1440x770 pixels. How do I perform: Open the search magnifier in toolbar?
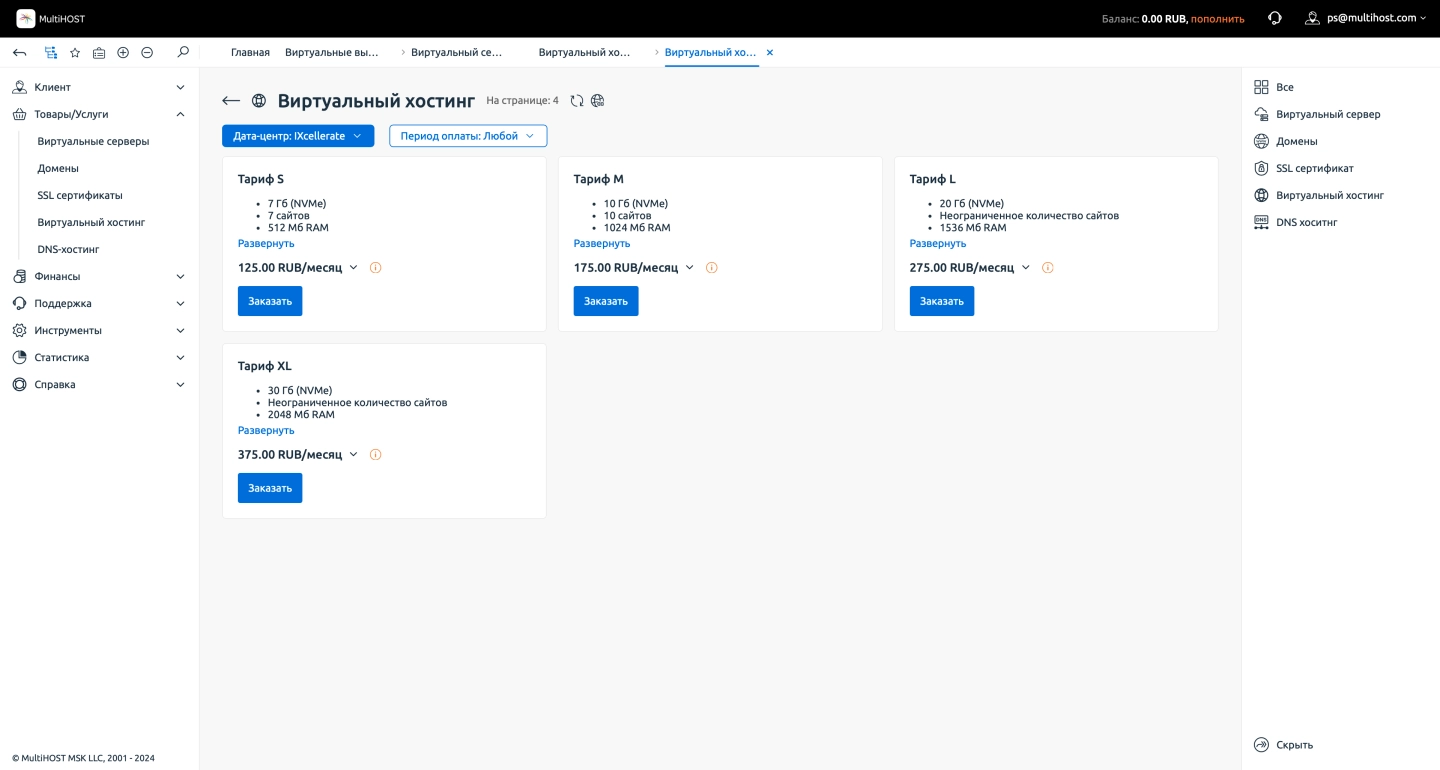(x=183, y=52)
